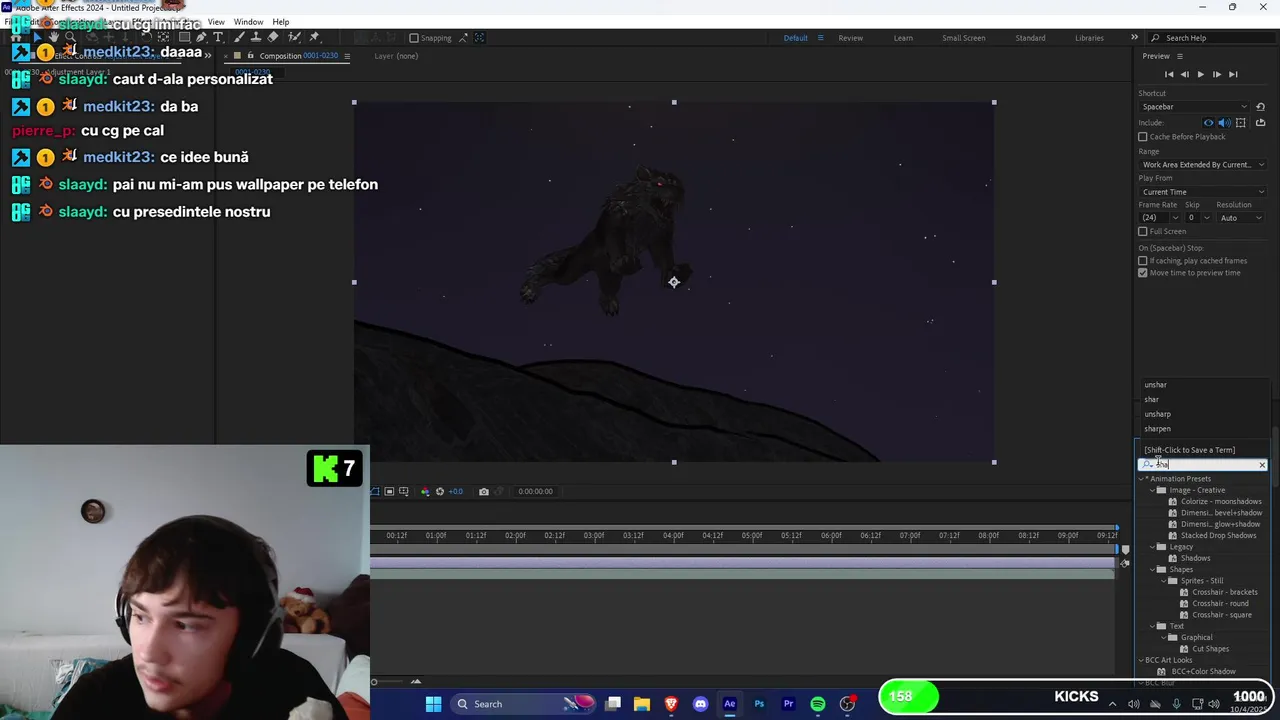This screenshot has height=720, width=1280.
Task: Switch to the Libraries workspace
Action: click(1089, 38)
